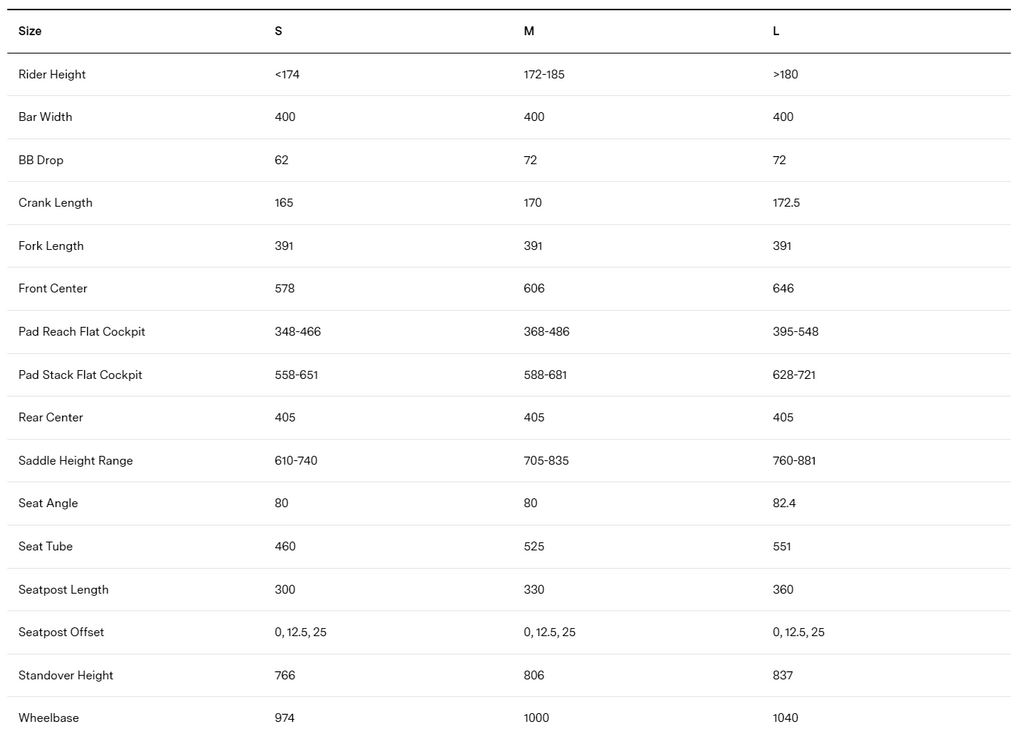This screenshot has width=1024, height=738.
Task: Click Front Center value 606
Action: (x=534, y=288)
